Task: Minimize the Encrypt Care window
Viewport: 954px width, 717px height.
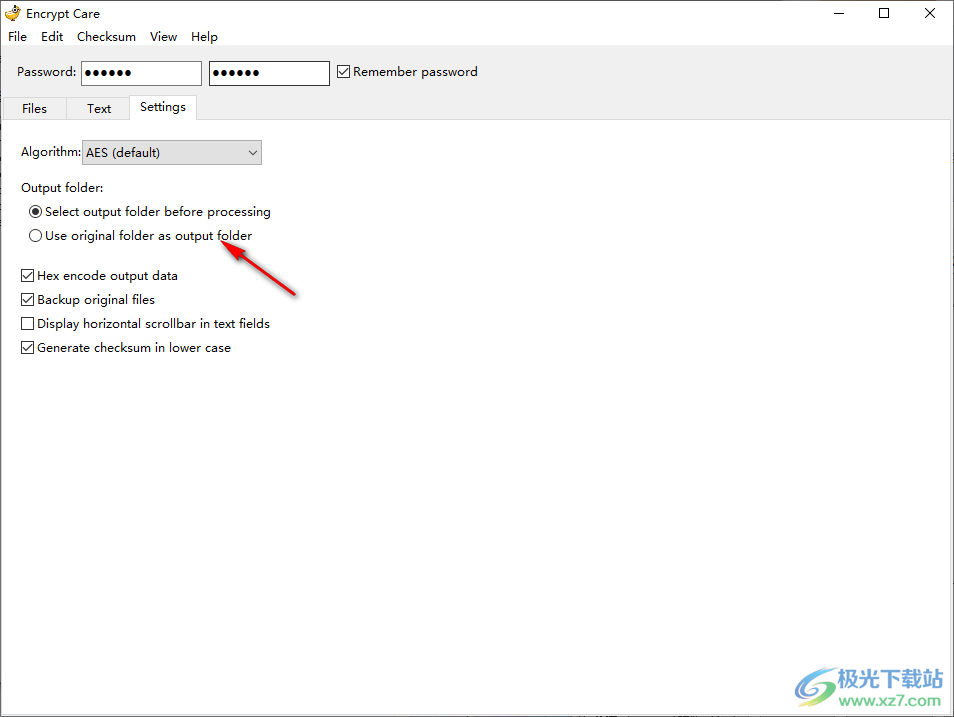Action: coord(839,13)
